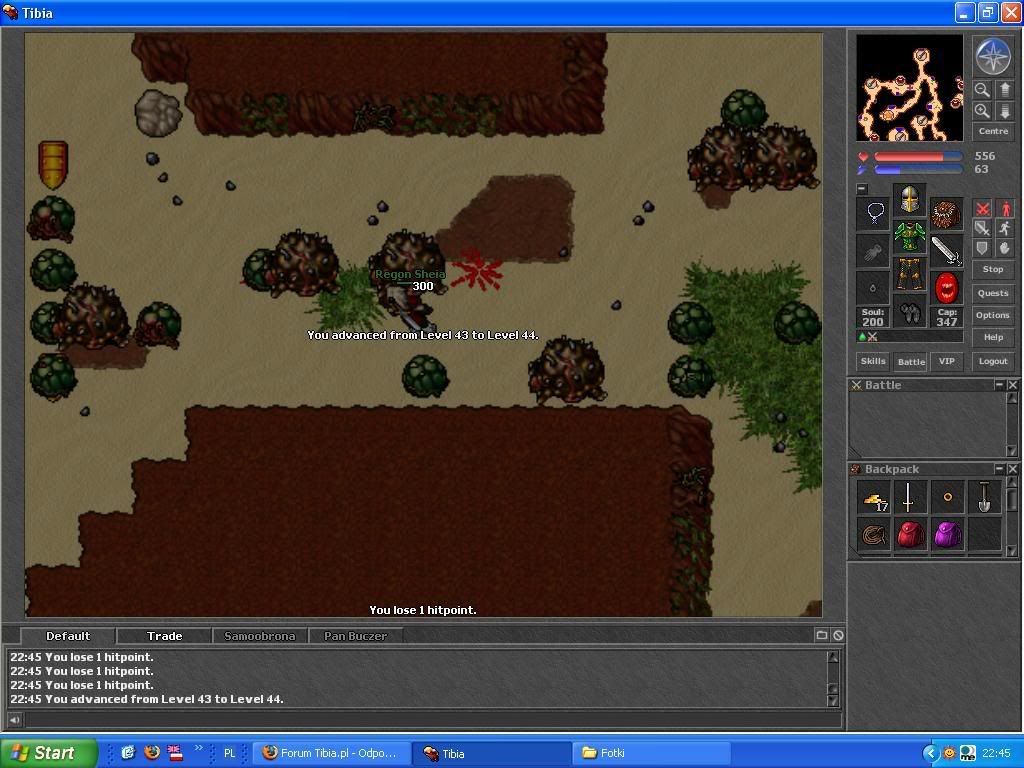Click the chat message input field

click(432, 720)
